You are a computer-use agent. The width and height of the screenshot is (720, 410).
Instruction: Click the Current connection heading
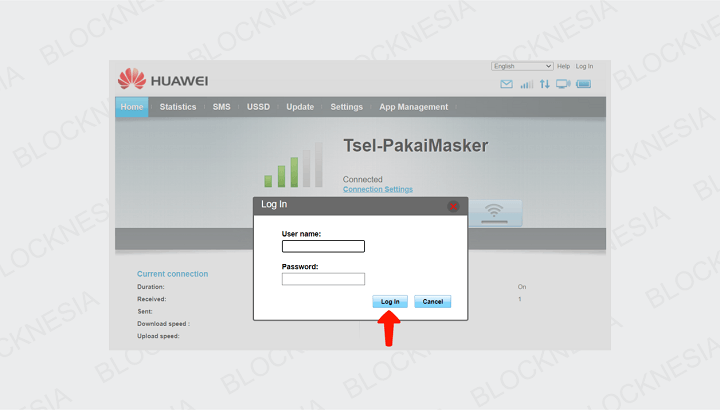click(x=173, y=274)
